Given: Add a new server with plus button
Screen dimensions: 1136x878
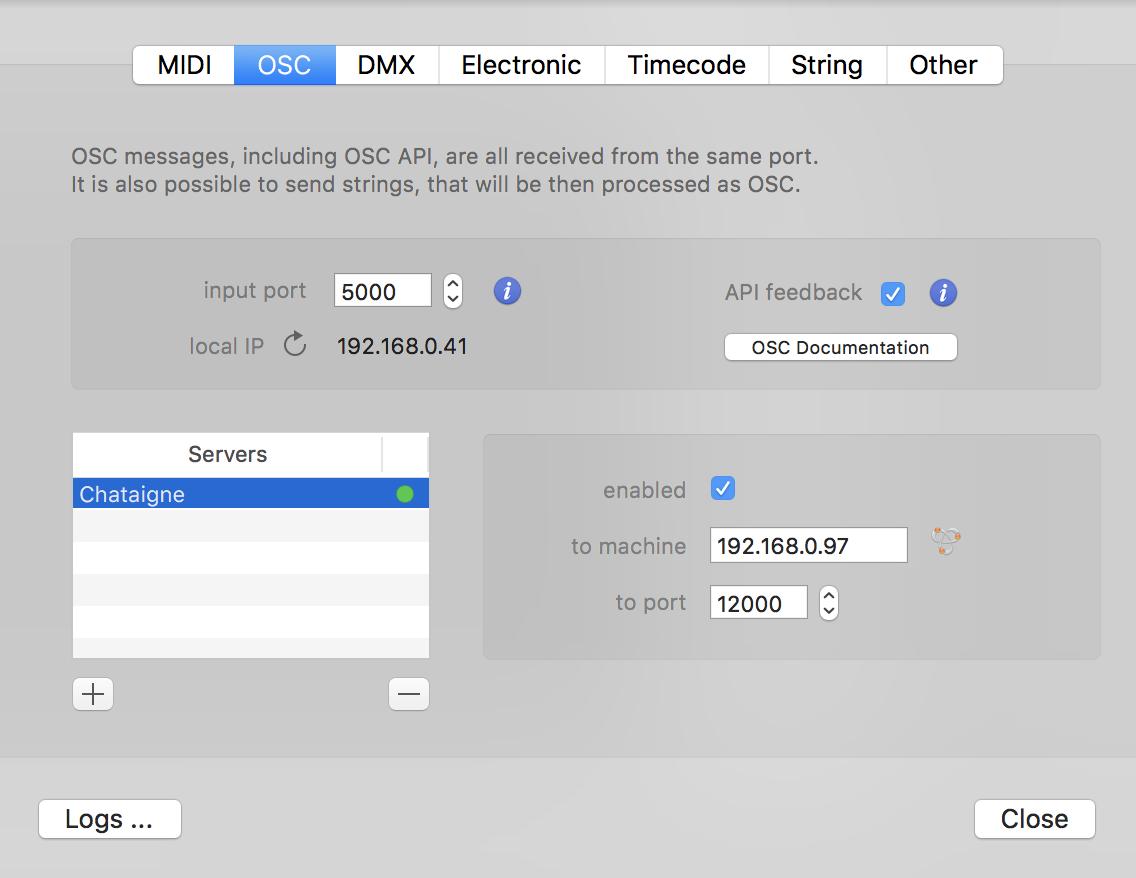Looking at the screenshot, I should coord(93,694).
